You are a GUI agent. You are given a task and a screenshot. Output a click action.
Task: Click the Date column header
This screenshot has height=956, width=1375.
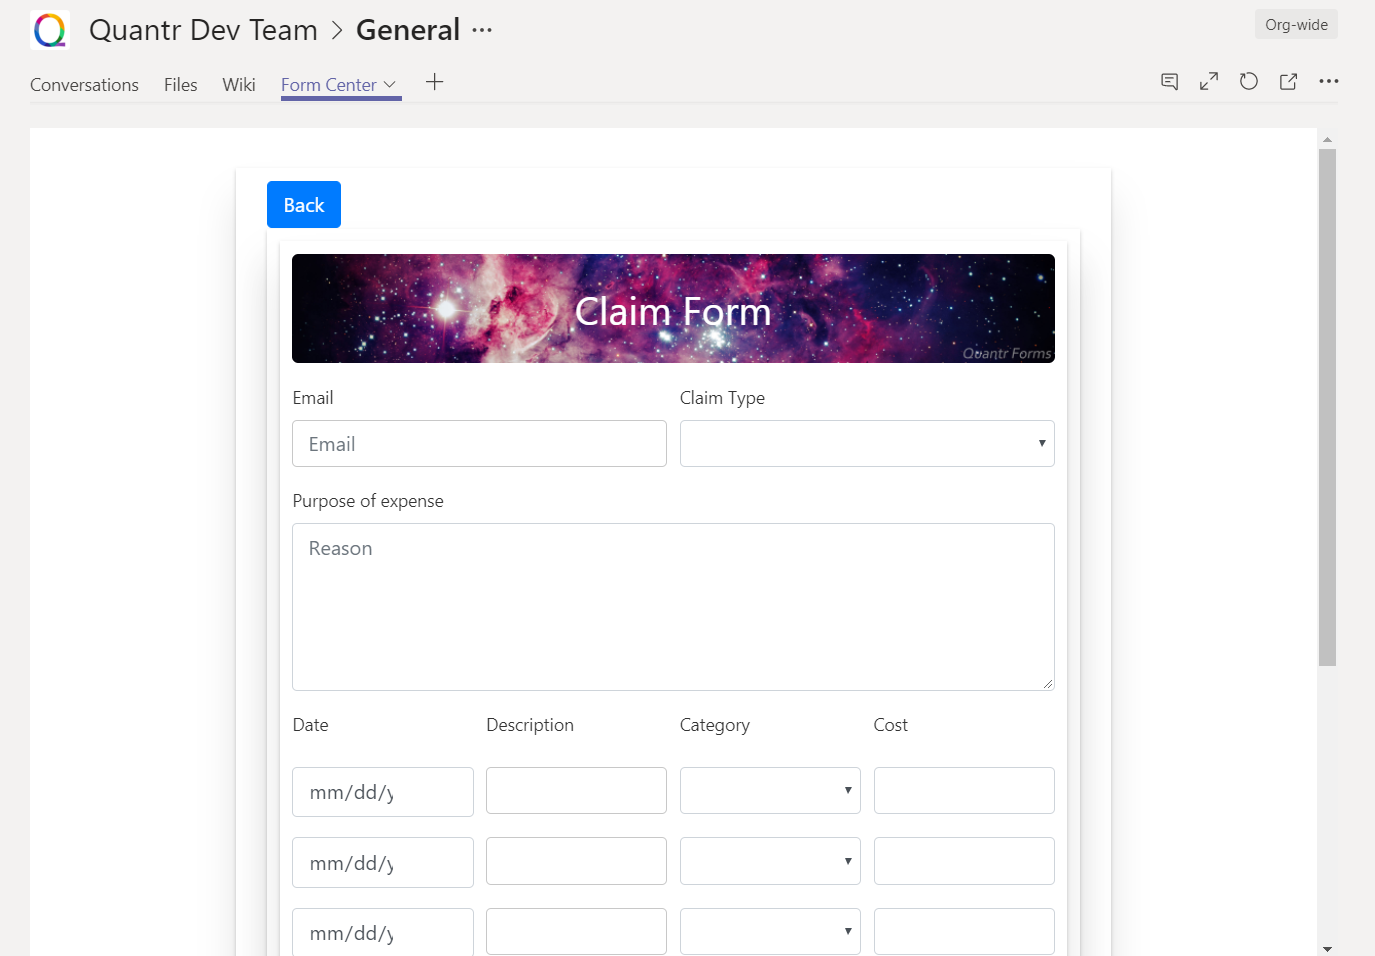click(x=310, y=725)
